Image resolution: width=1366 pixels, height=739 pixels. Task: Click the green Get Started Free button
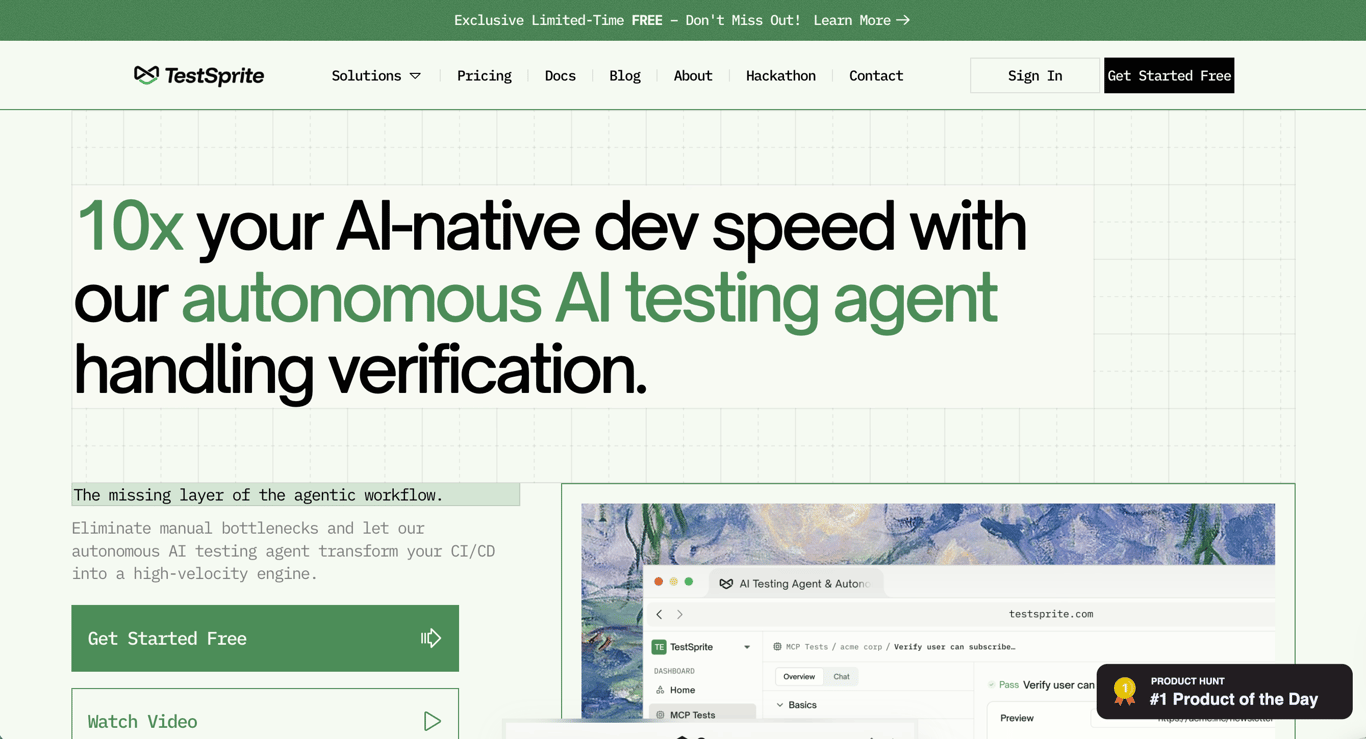click(x=265, y=638)
